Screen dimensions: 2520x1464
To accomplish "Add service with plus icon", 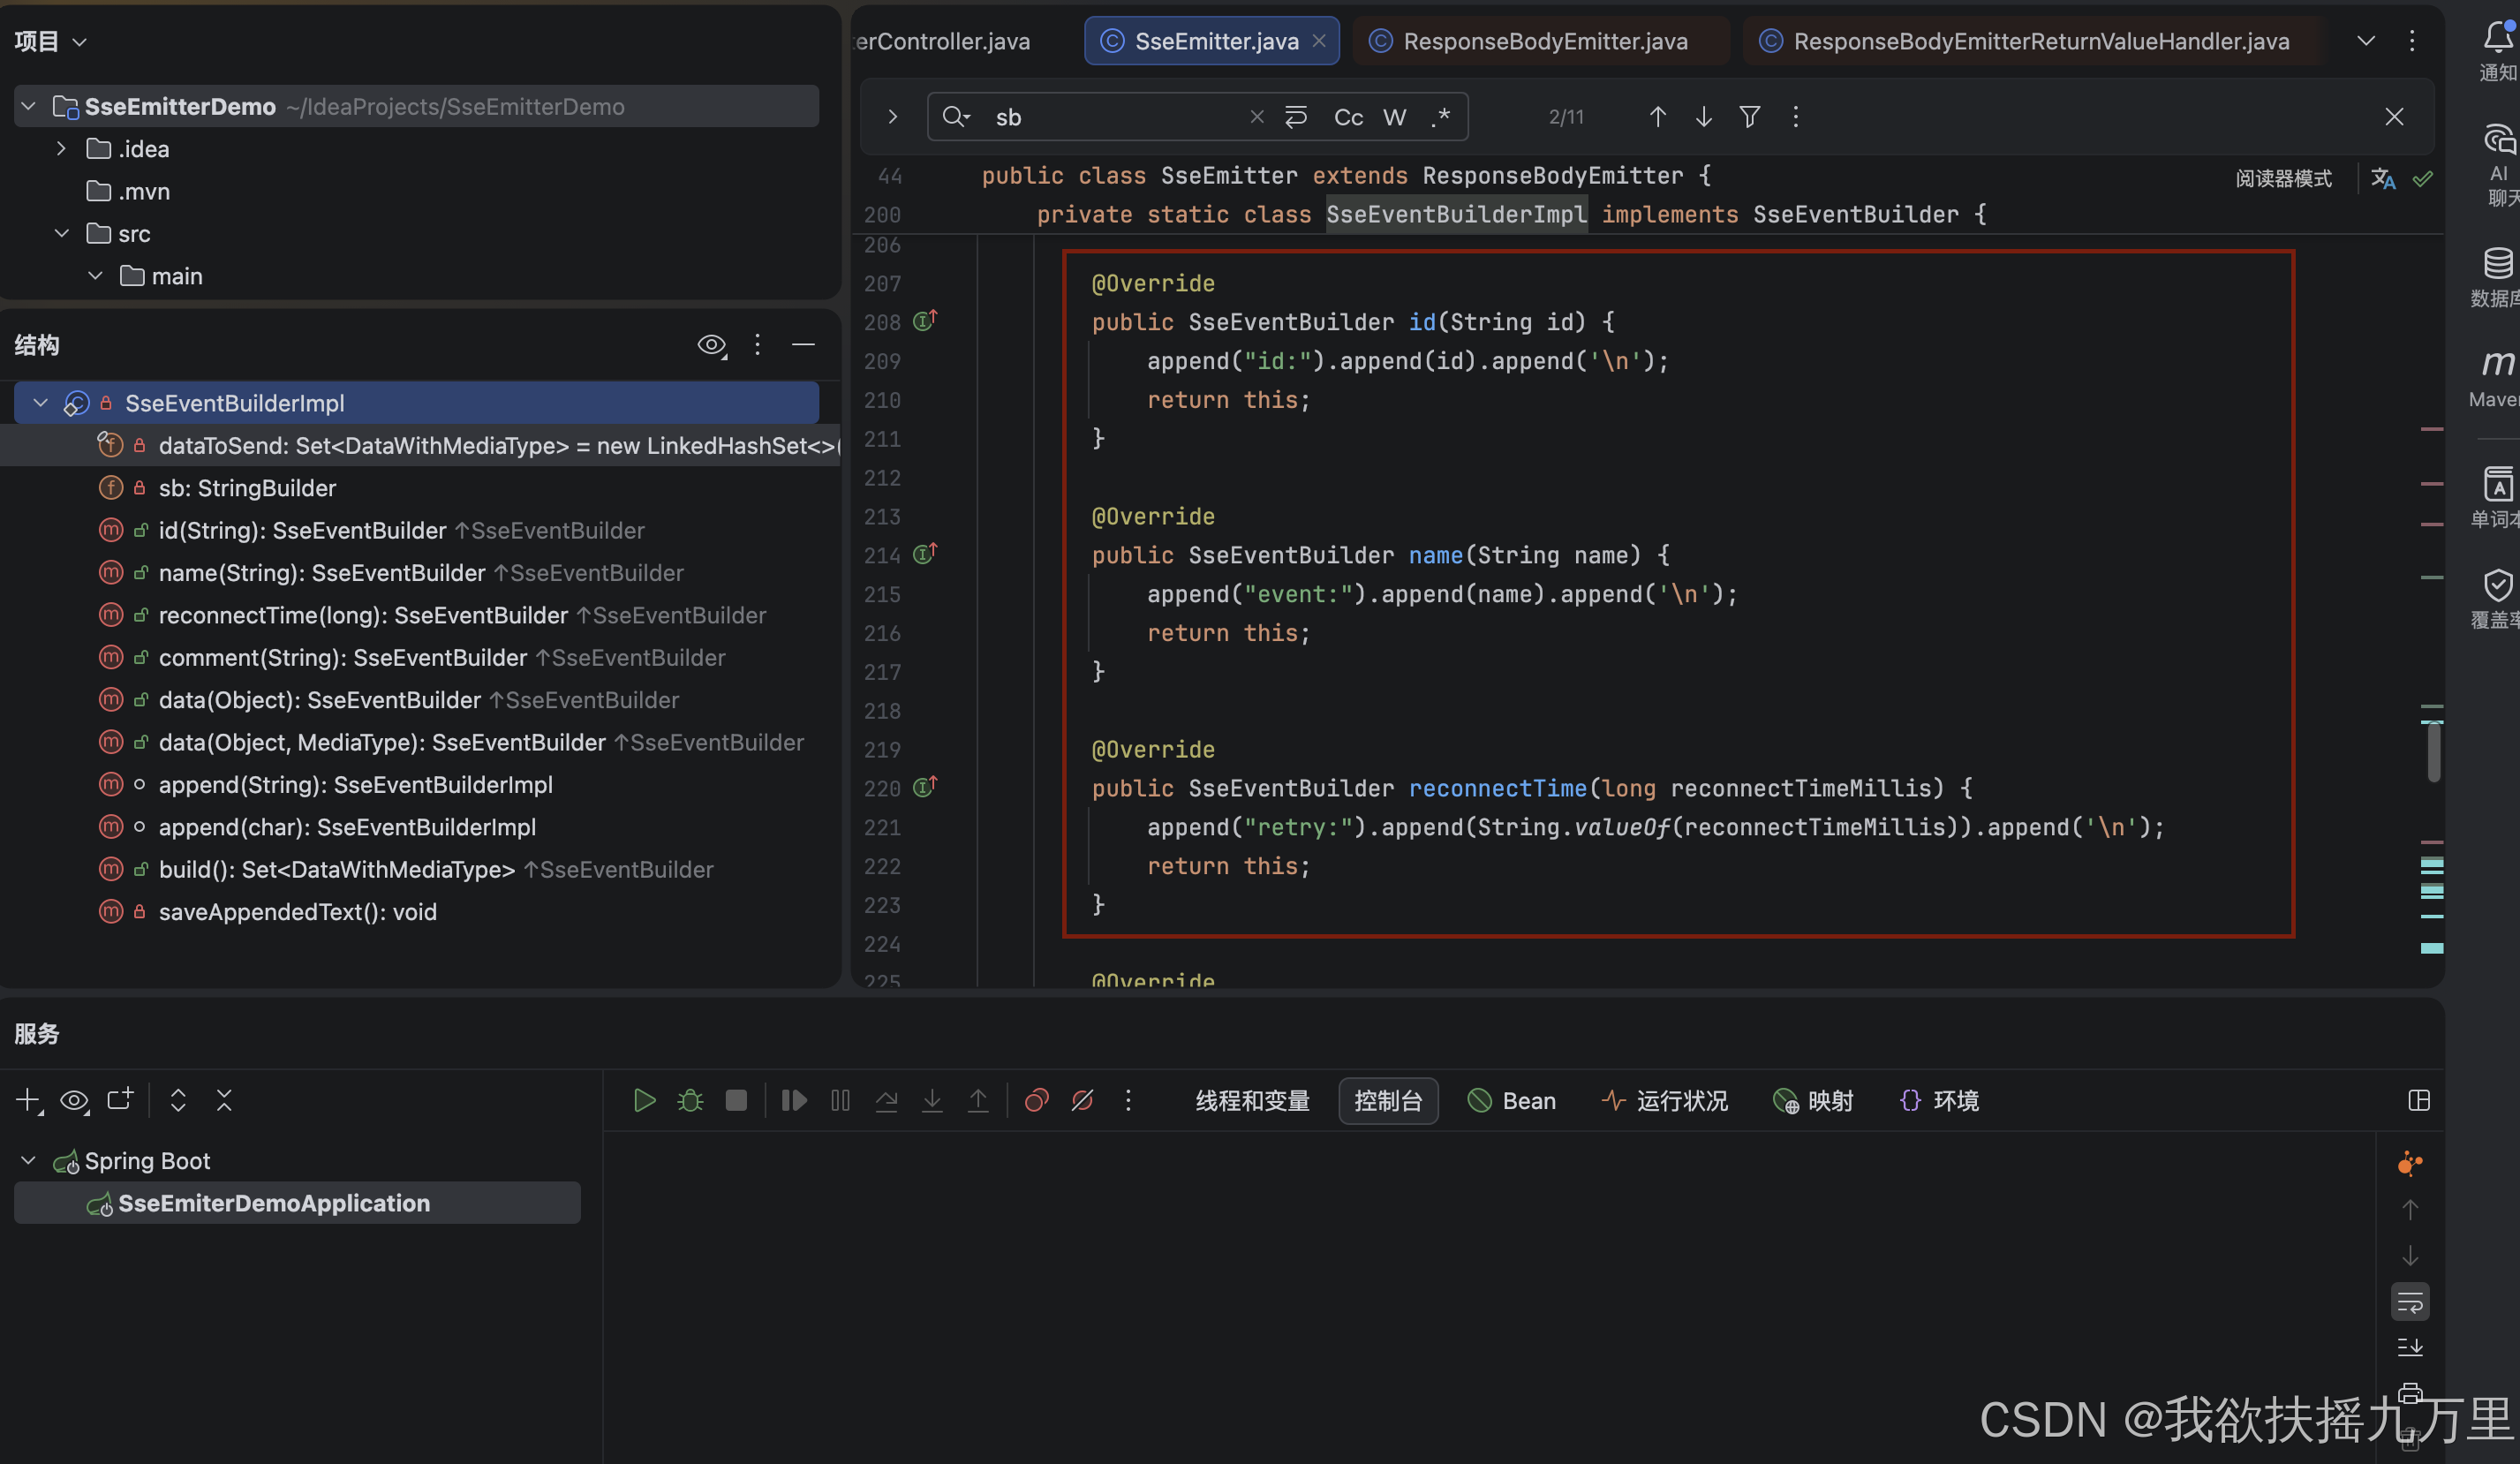I will pyautogui.click(x=28, y=1100).
